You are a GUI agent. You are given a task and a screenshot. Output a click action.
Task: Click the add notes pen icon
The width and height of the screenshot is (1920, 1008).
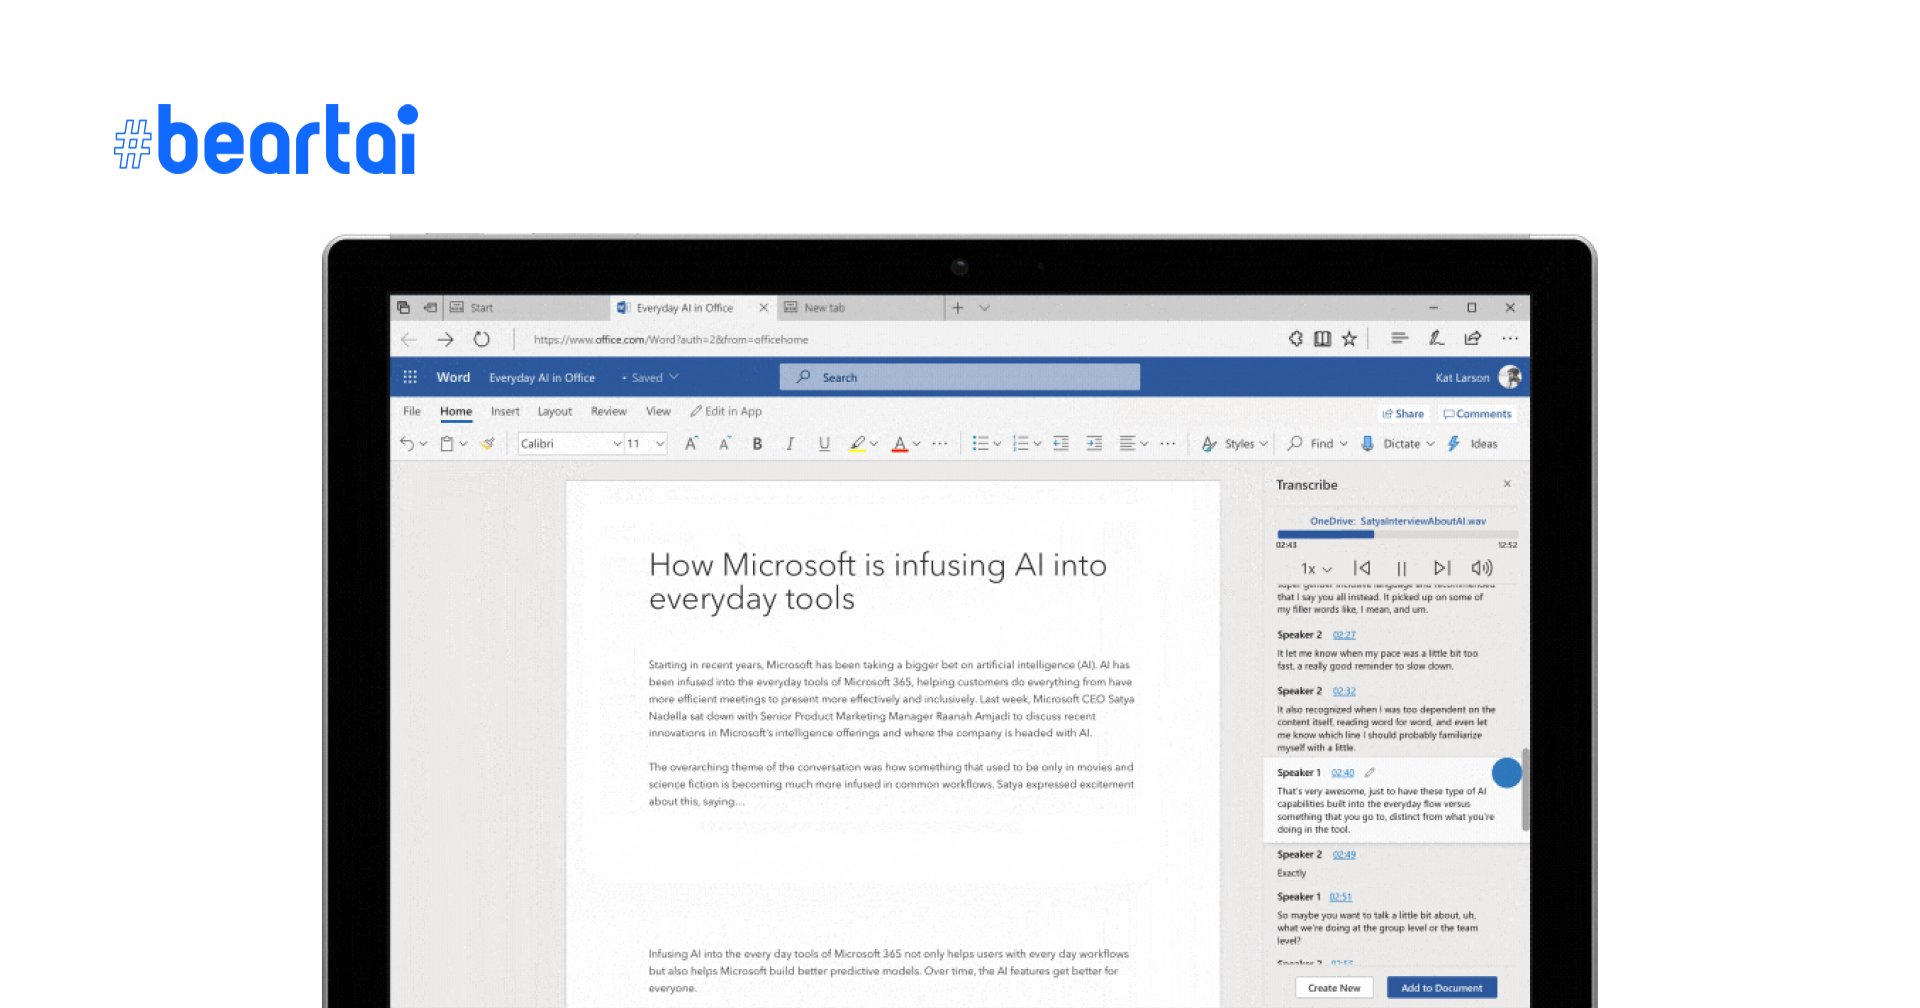[x=1436, y=339]
